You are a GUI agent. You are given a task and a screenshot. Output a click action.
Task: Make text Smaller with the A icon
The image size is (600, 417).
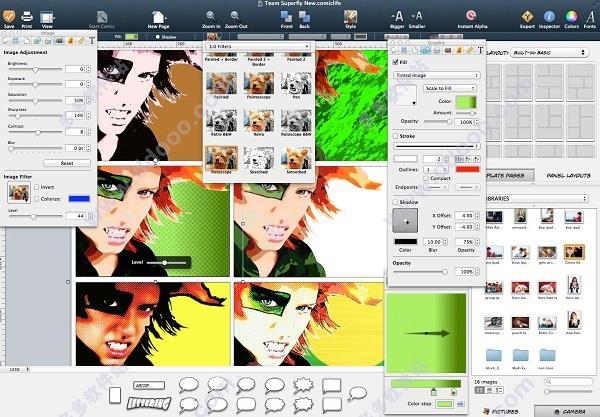click(417, 16)
